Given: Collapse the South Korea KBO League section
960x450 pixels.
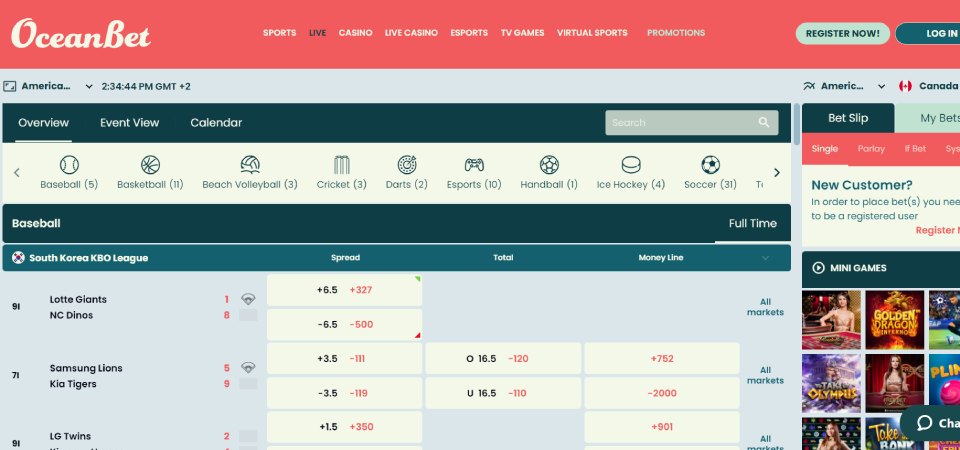Looking at the screenshot, I should (x=766, y=258).
